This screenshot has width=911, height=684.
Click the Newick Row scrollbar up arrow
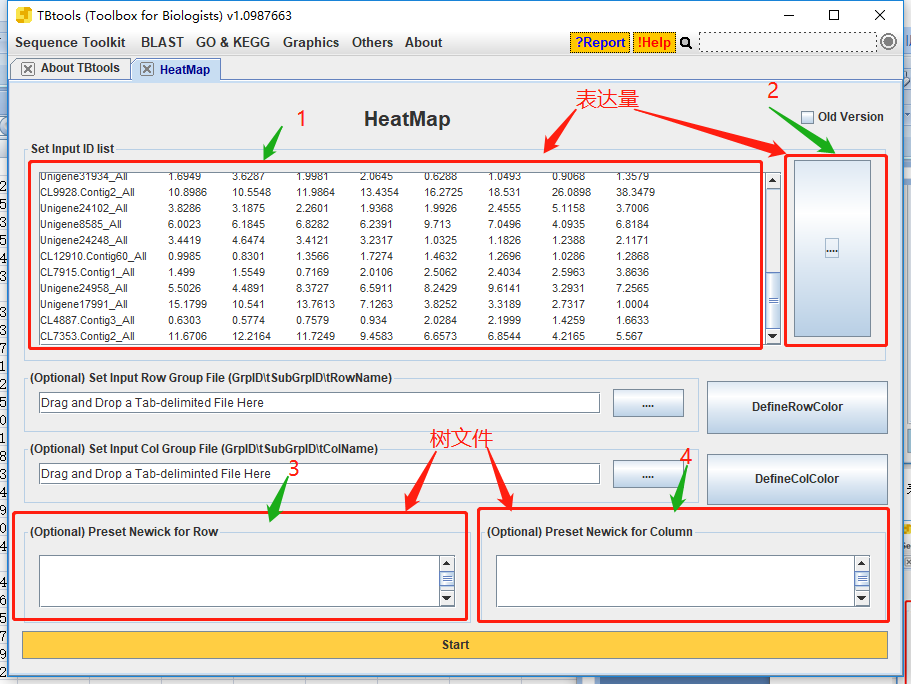pyautogui.click(x=447, y=563)
